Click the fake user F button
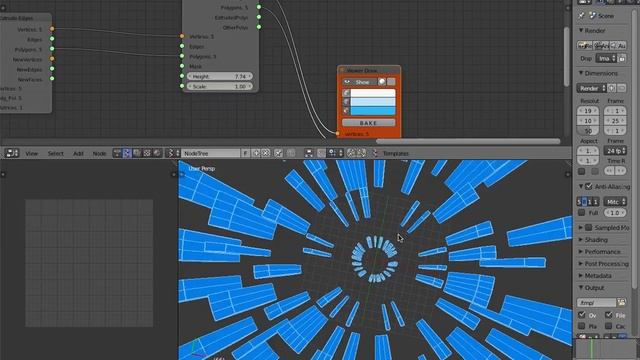The image size is (640, 360). (245, 153)
